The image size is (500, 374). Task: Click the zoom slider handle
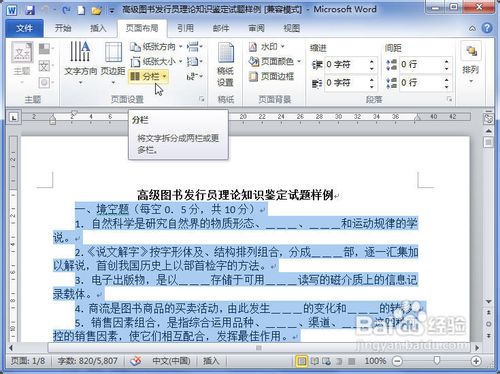[x=436, y=360]
